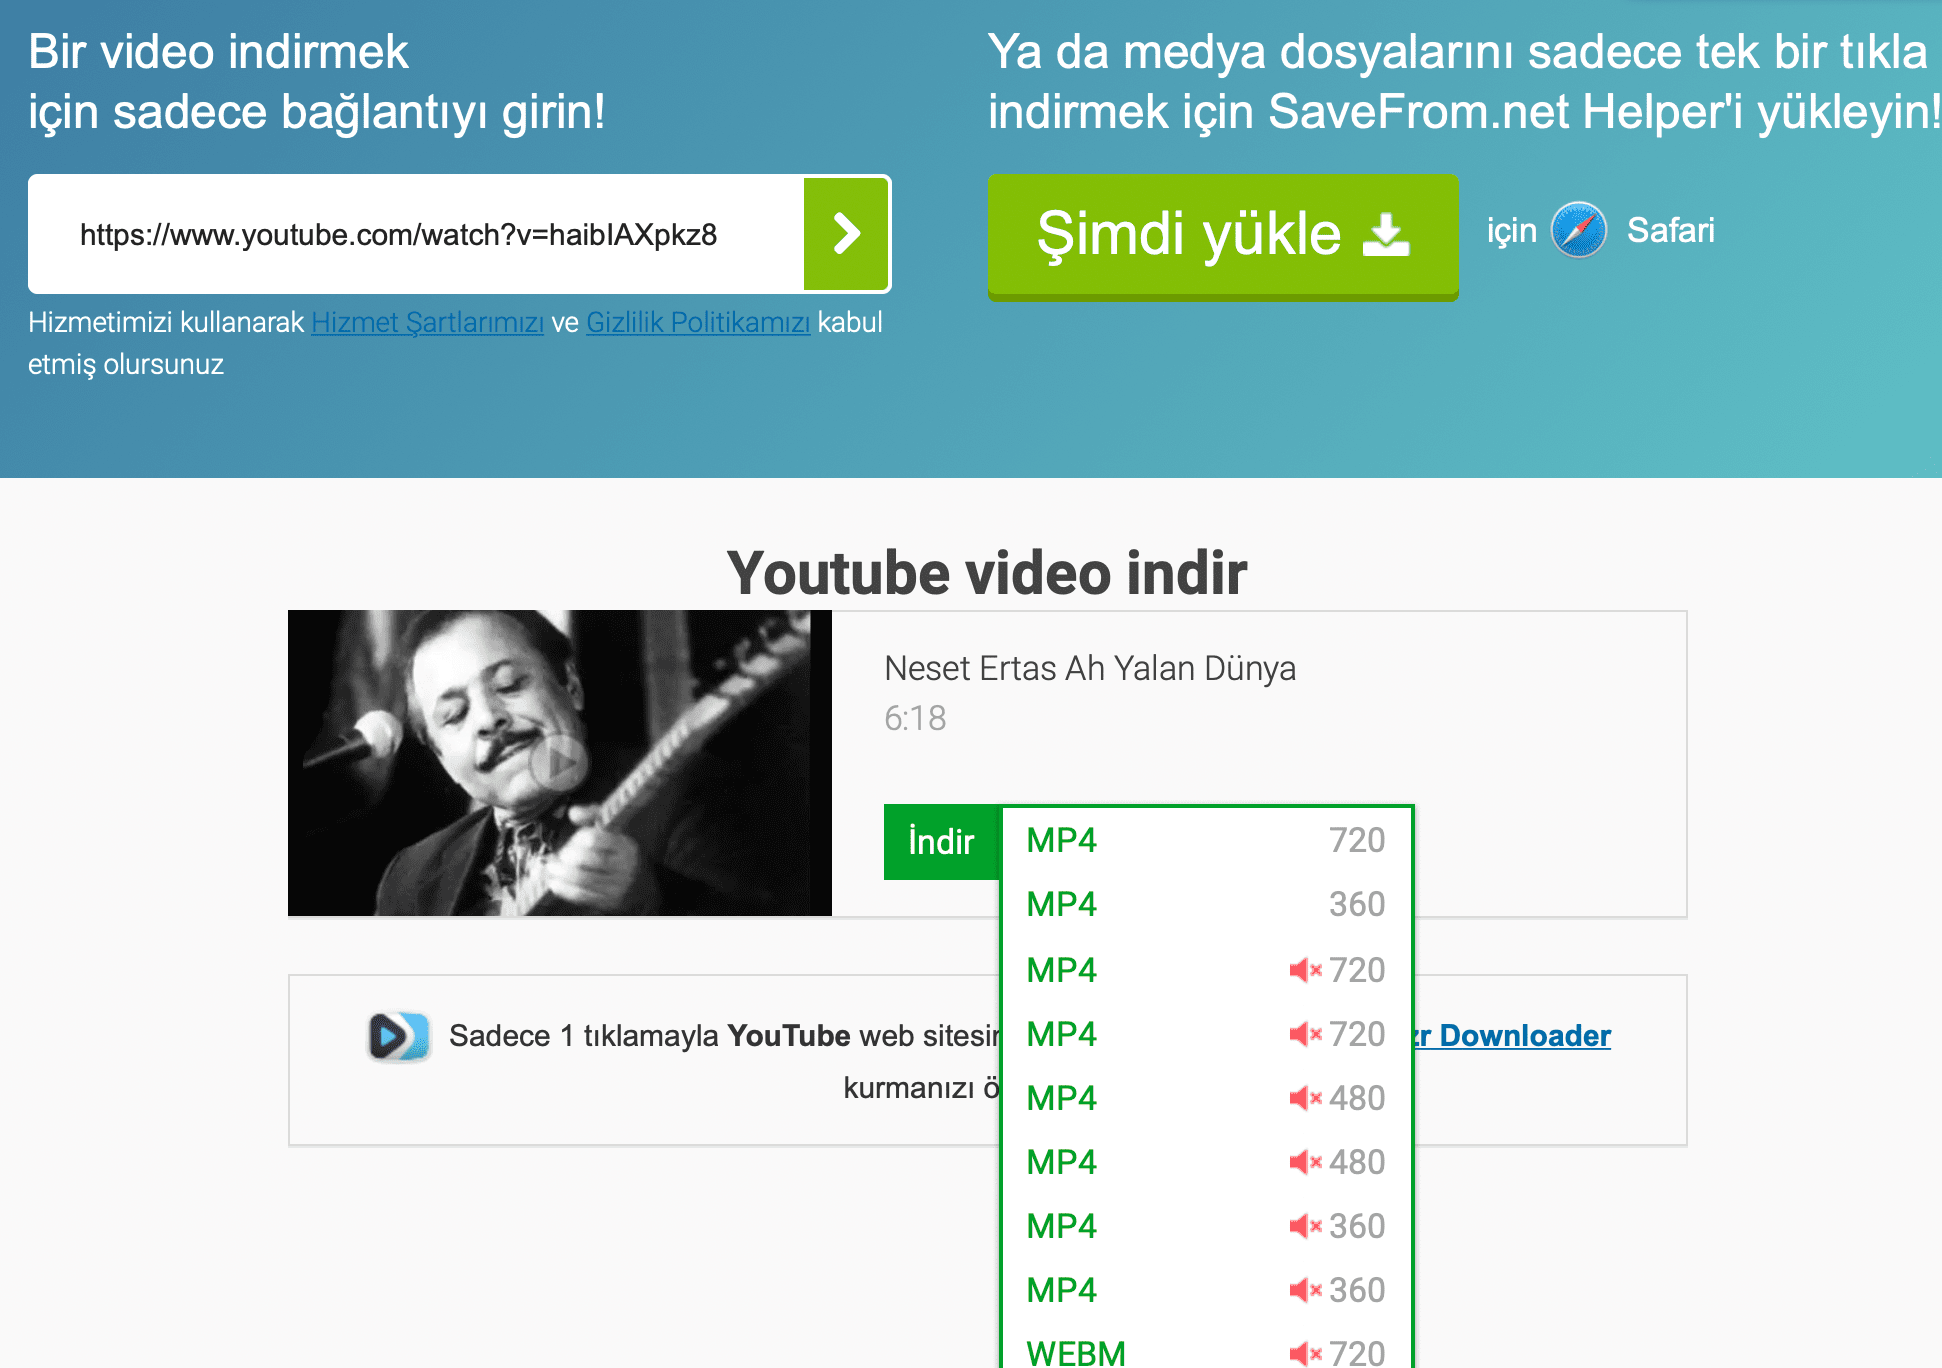Click the 6:18 duration text
The height and width of the screenshot is (1368, 1942).
click(x=915, y=718)
